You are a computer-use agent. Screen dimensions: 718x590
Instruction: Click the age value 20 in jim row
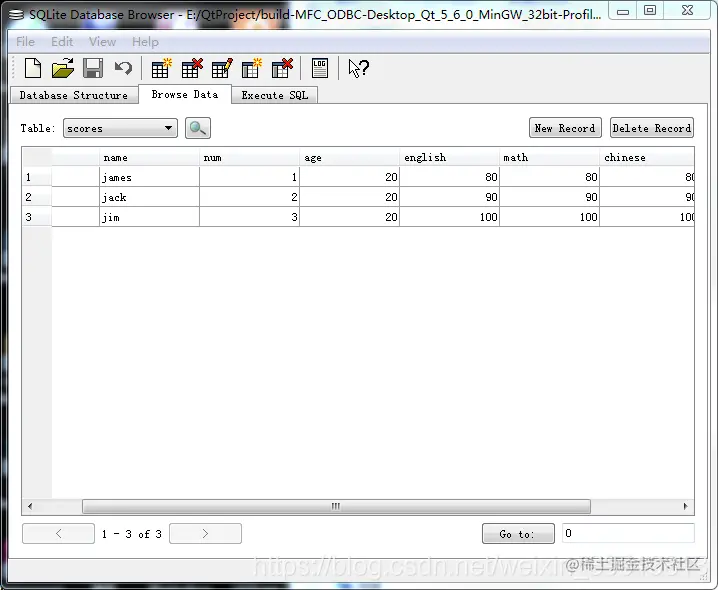[x=349, y=217]
